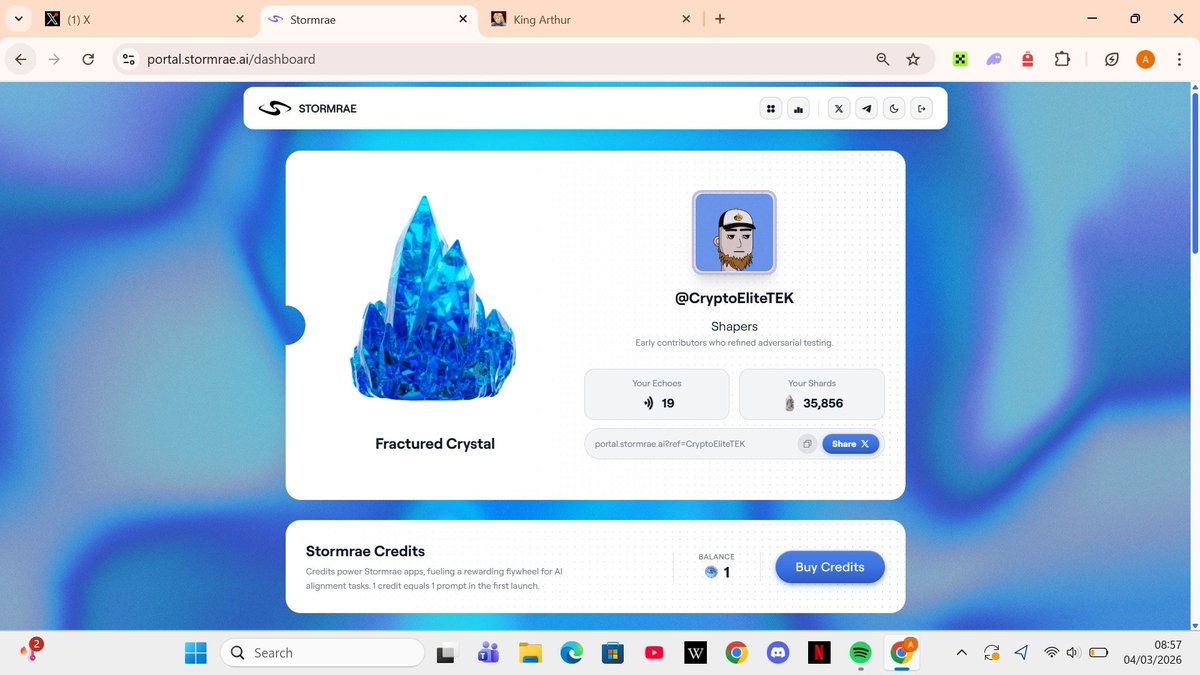Expand the tab search dropdown arrow
This screenshot has height=675, width=1200.
tap(18, 19)
